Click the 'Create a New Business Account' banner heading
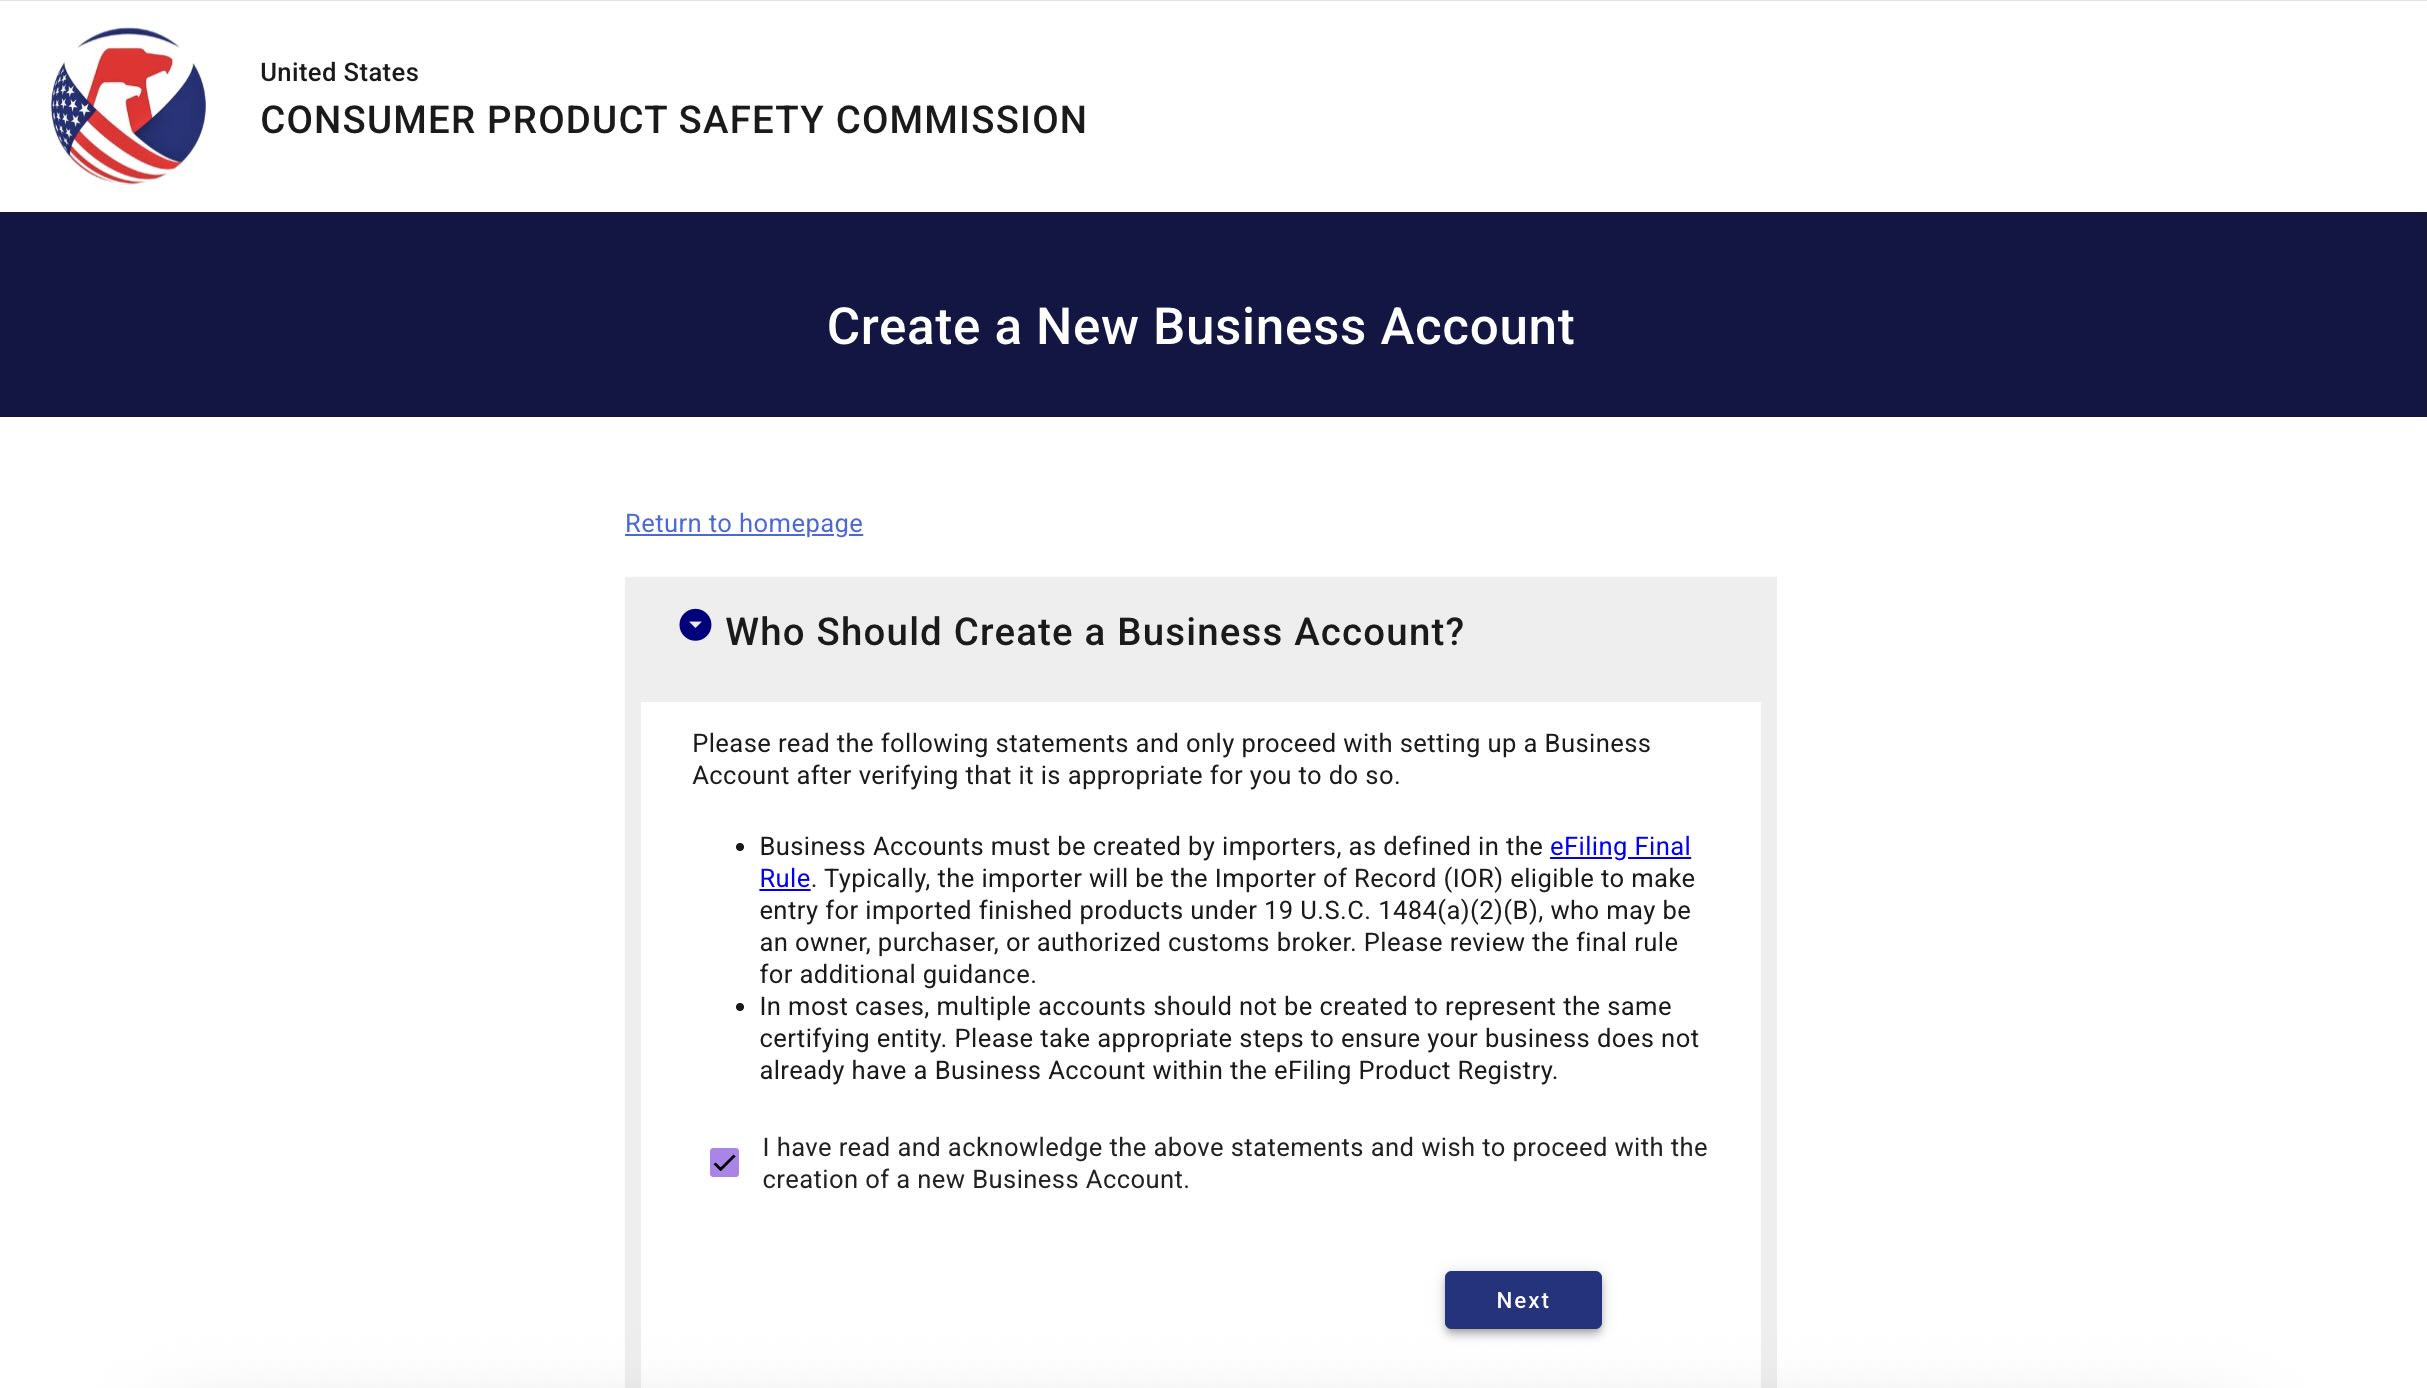Viewport: 2427px width, 1388px height. 1200,326
